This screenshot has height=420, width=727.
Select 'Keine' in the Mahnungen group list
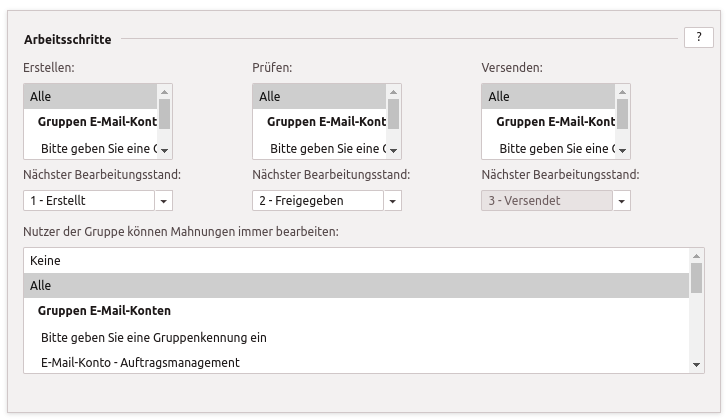[355, 261]
